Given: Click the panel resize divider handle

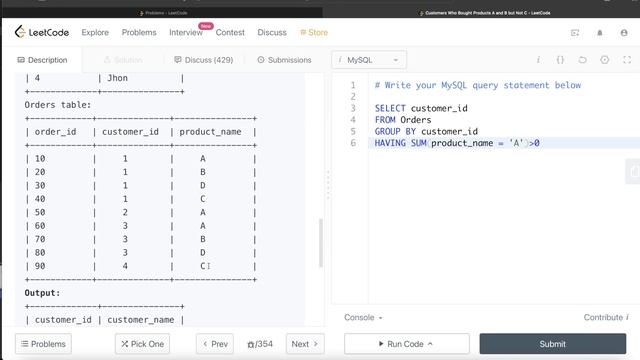Looking at the screenshot, I should [x=328, y=185].
